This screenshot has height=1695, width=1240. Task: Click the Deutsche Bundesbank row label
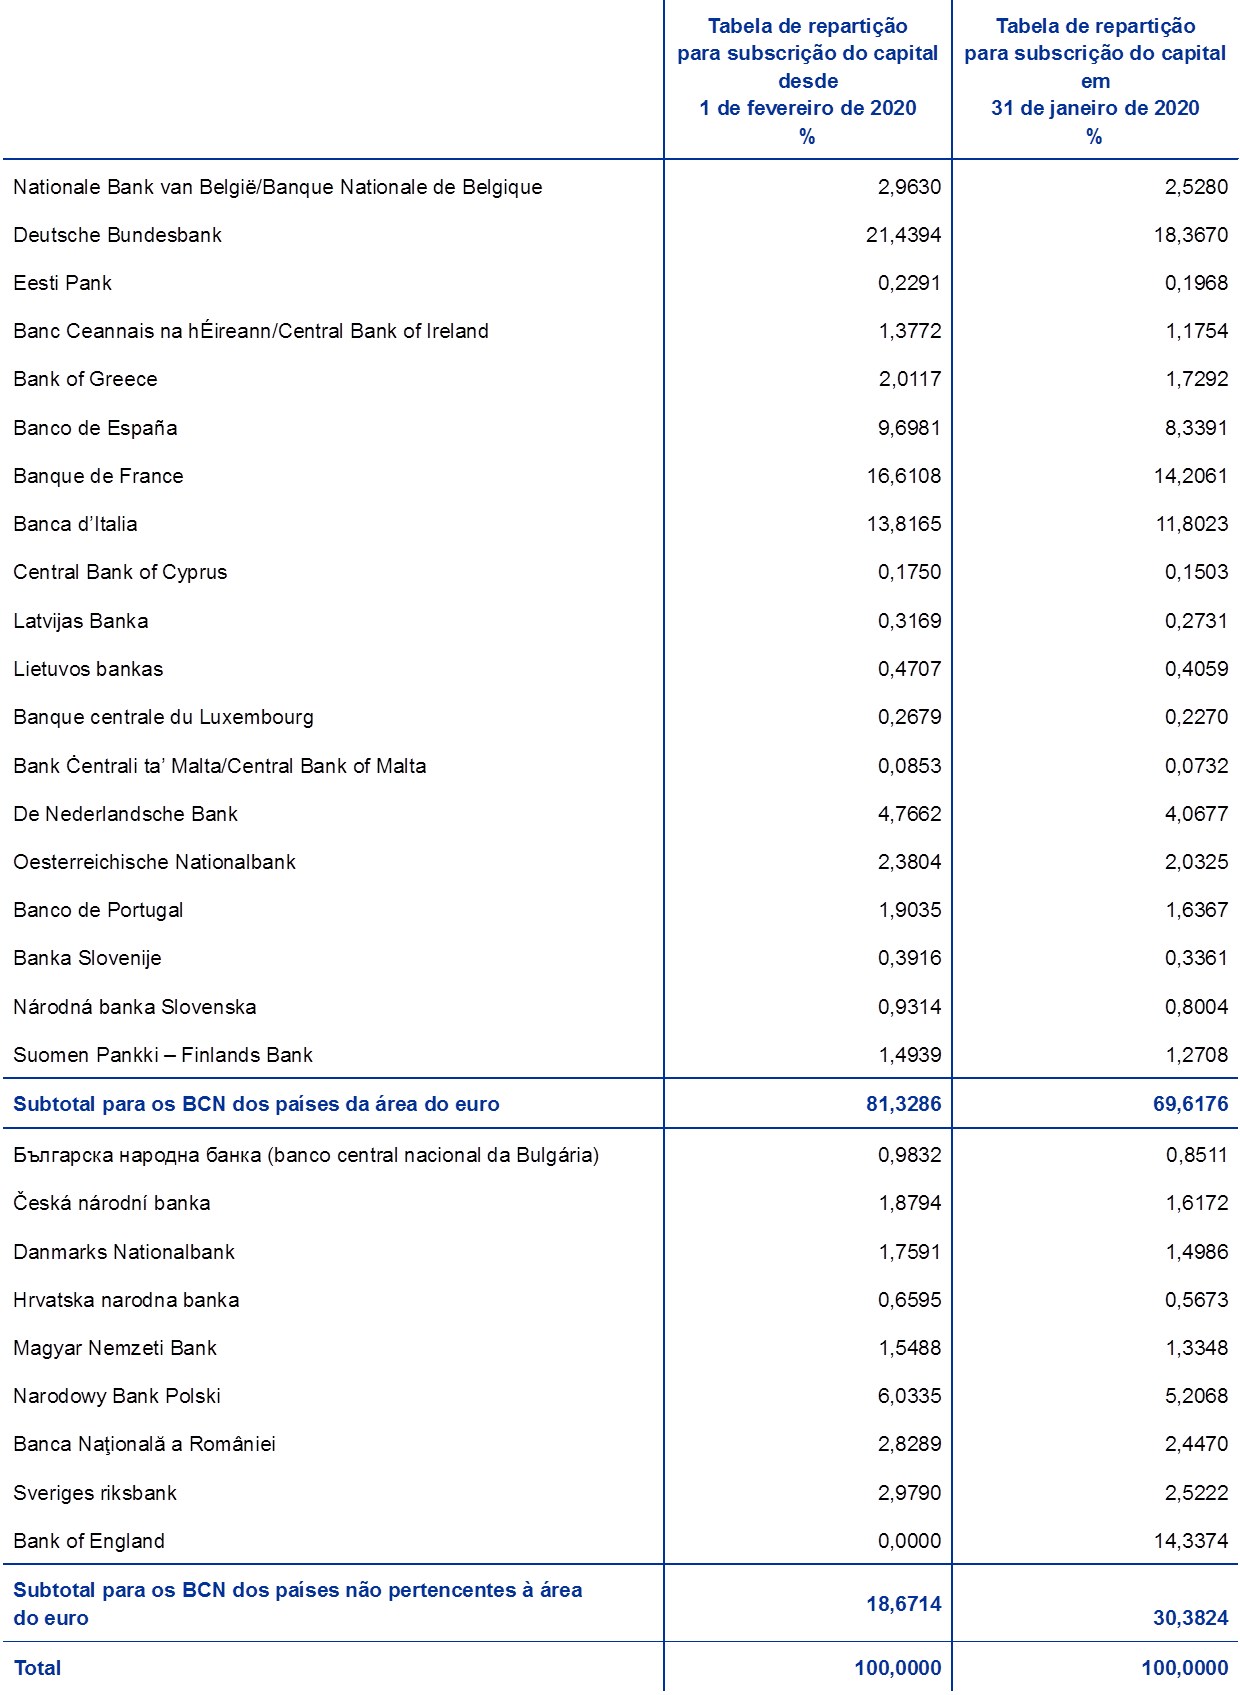tap(117, 235)
